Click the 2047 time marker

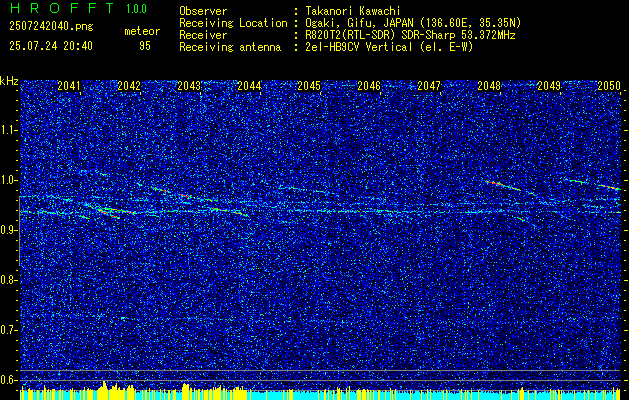pos(429,86)
